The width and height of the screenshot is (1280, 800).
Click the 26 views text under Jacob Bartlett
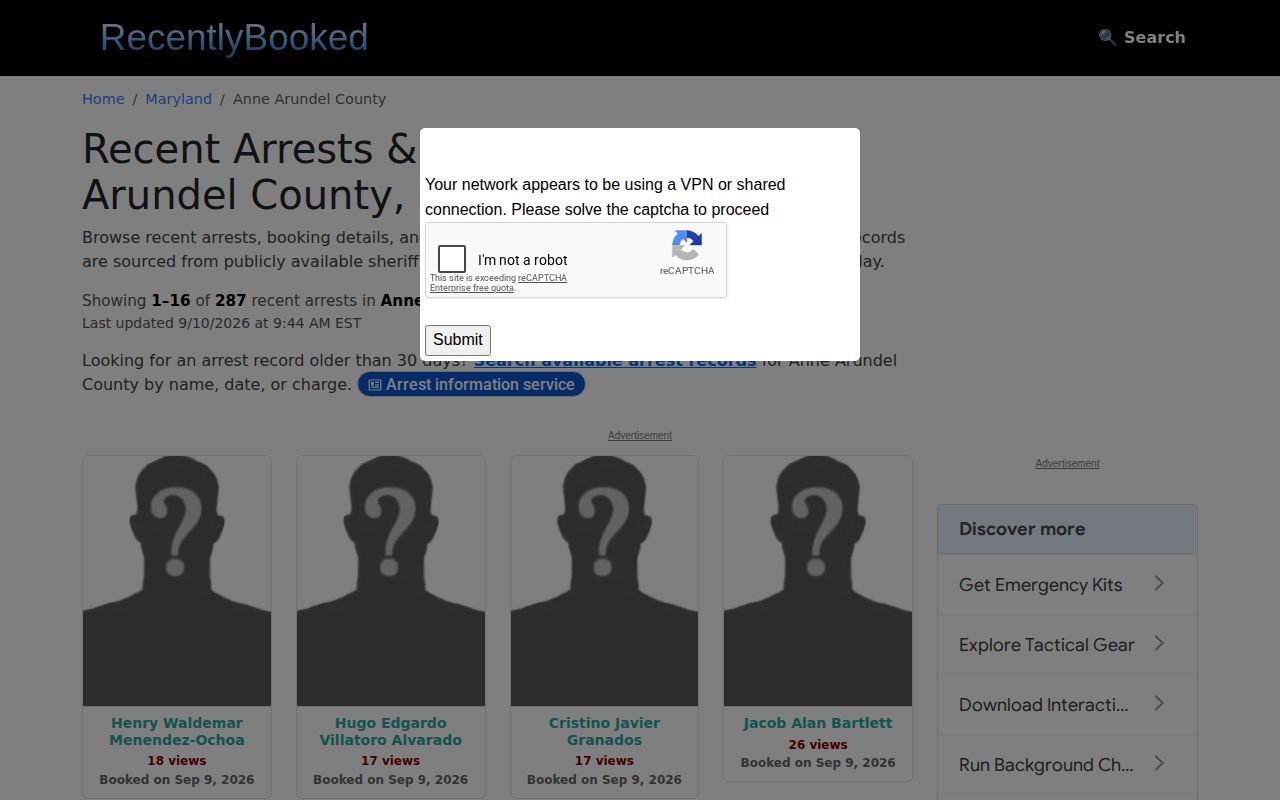click(x=818, y=745)
